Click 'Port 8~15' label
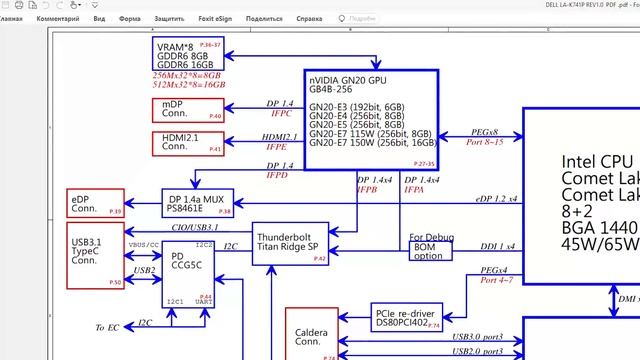The width and height of the screenshot is (640, 360). tap(485, 142)
